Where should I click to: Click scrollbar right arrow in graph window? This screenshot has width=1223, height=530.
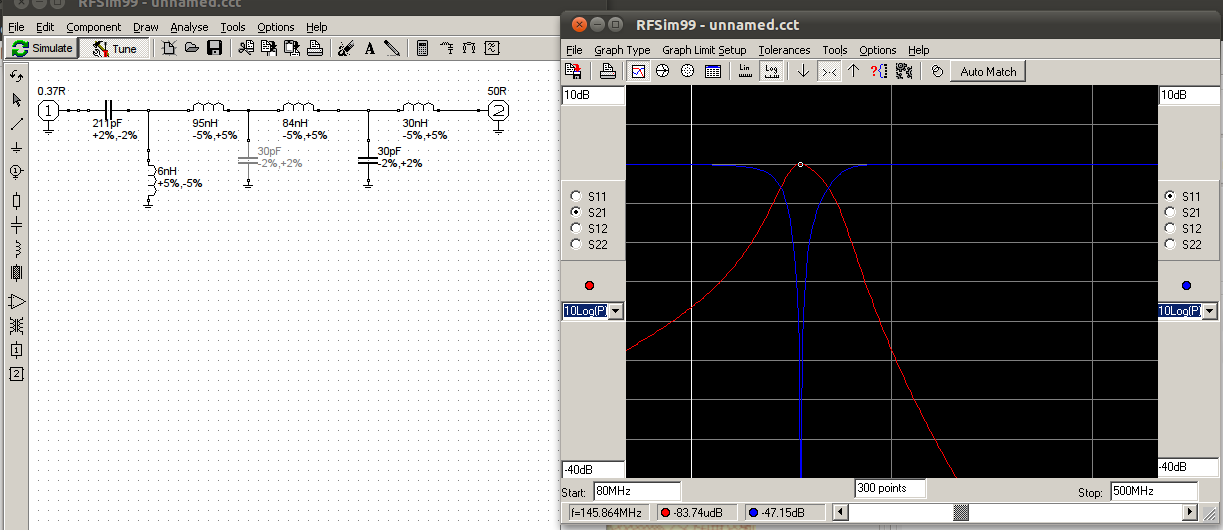1190,512
